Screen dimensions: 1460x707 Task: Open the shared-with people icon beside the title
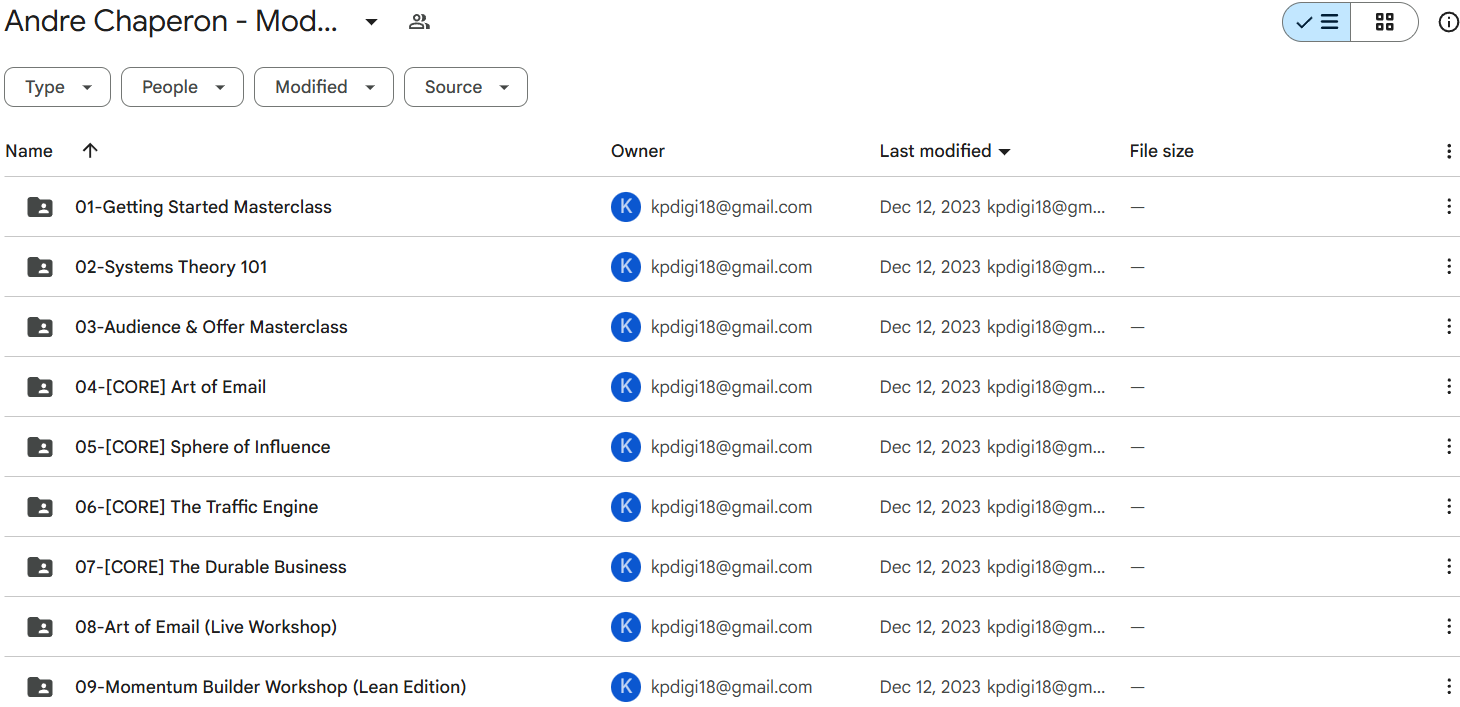(x=420, y=22)
